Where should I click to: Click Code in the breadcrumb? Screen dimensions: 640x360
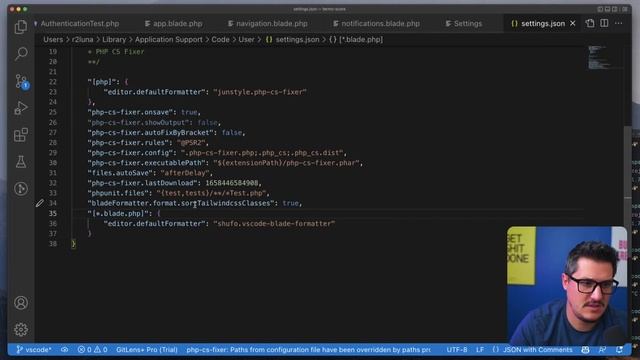(x=220, y=40)
